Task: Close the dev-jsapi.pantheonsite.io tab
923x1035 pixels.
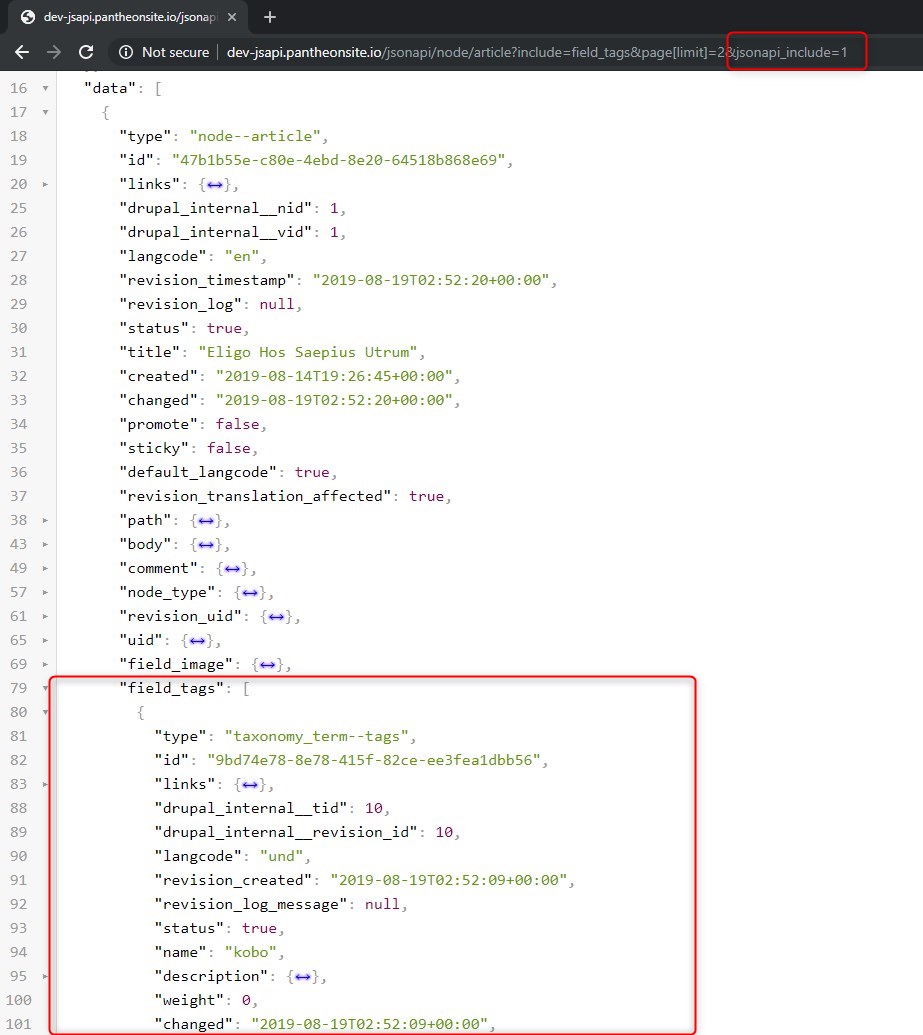Action: (x=232, y=17)
